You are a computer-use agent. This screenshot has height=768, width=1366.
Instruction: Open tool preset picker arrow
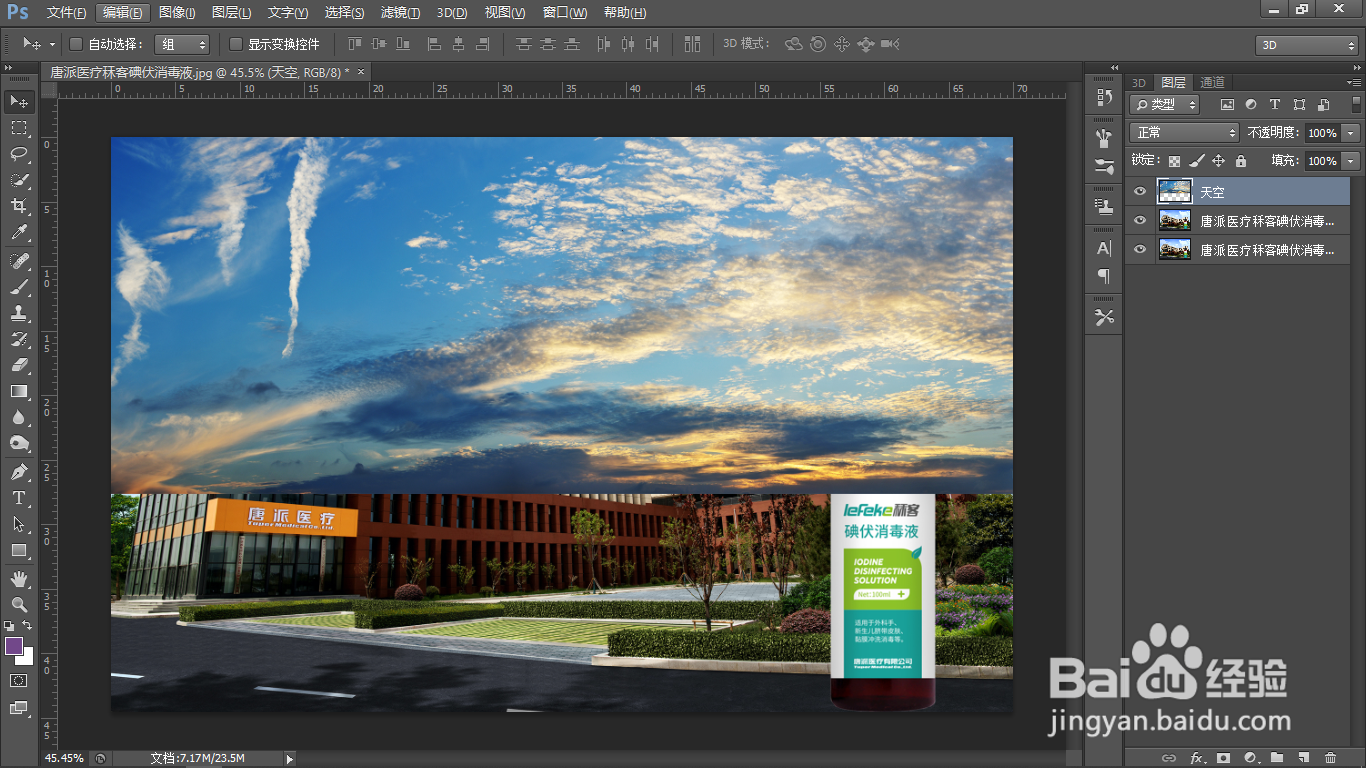click(x=52, y=44)
